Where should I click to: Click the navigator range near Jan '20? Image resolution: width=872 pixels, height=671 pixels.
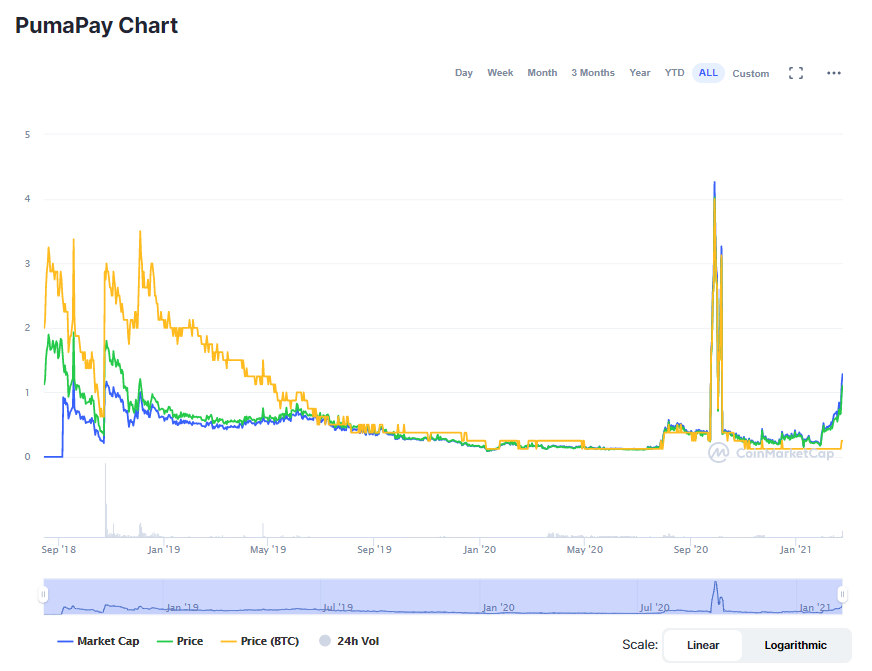(x=498, y=607)
